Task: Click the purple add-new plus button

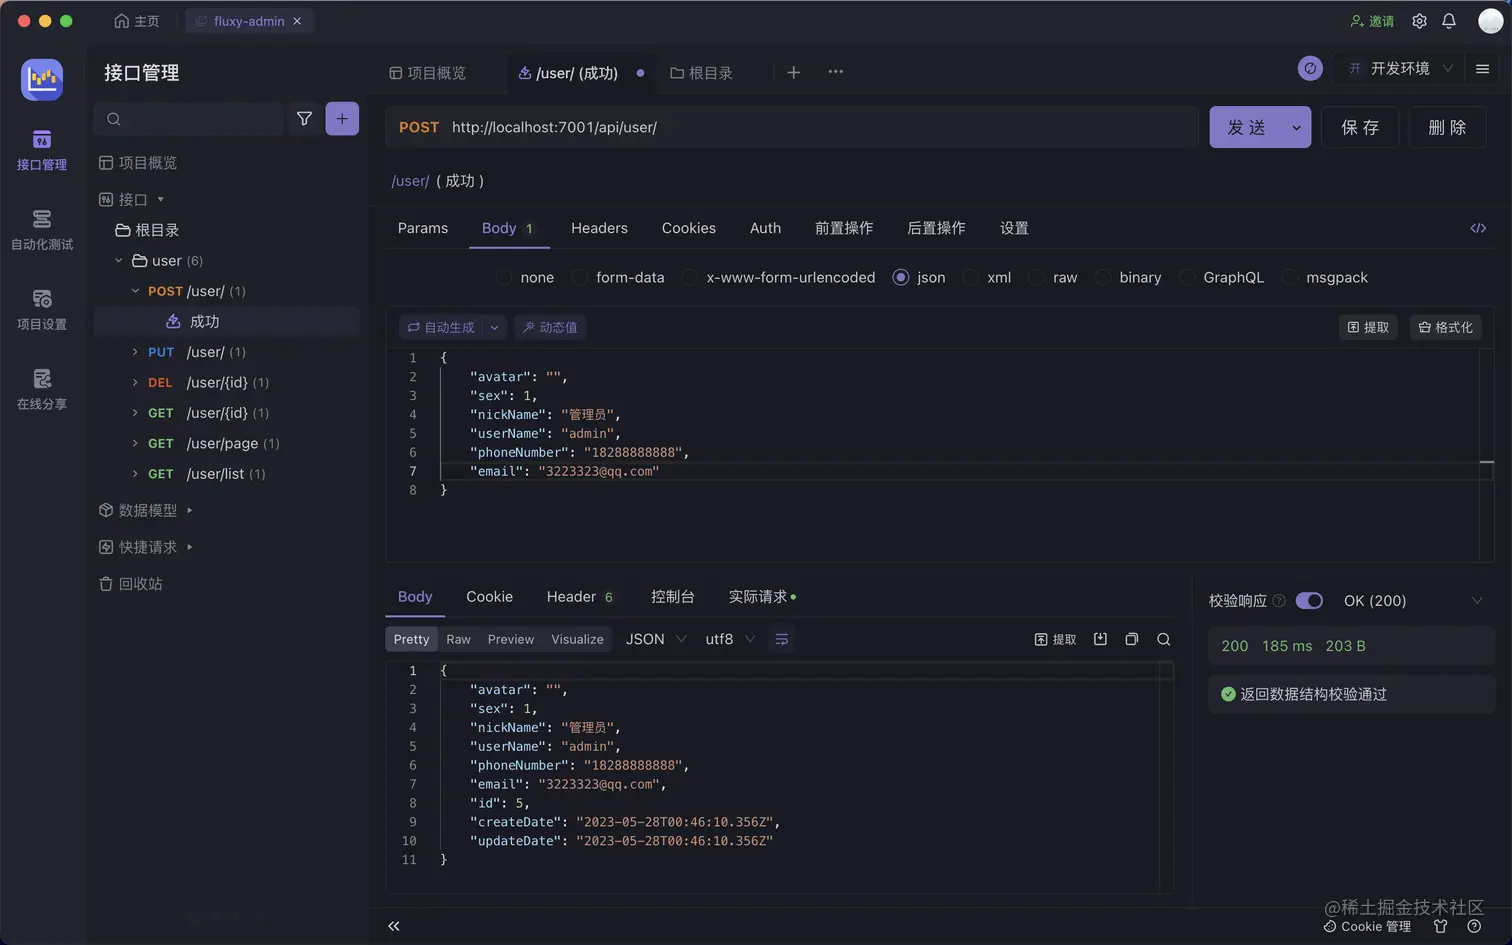Action: tap(342, 119)
